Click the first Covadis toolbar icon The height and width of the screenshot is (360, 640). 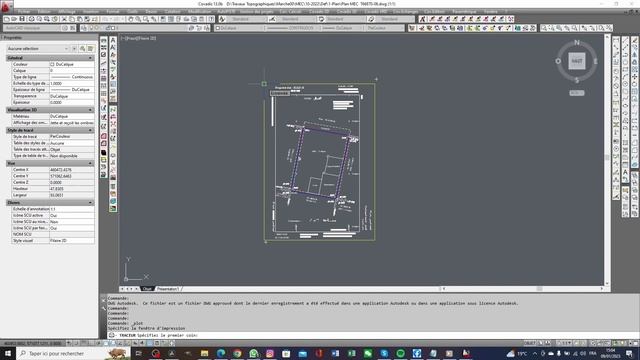click(422, 19)
